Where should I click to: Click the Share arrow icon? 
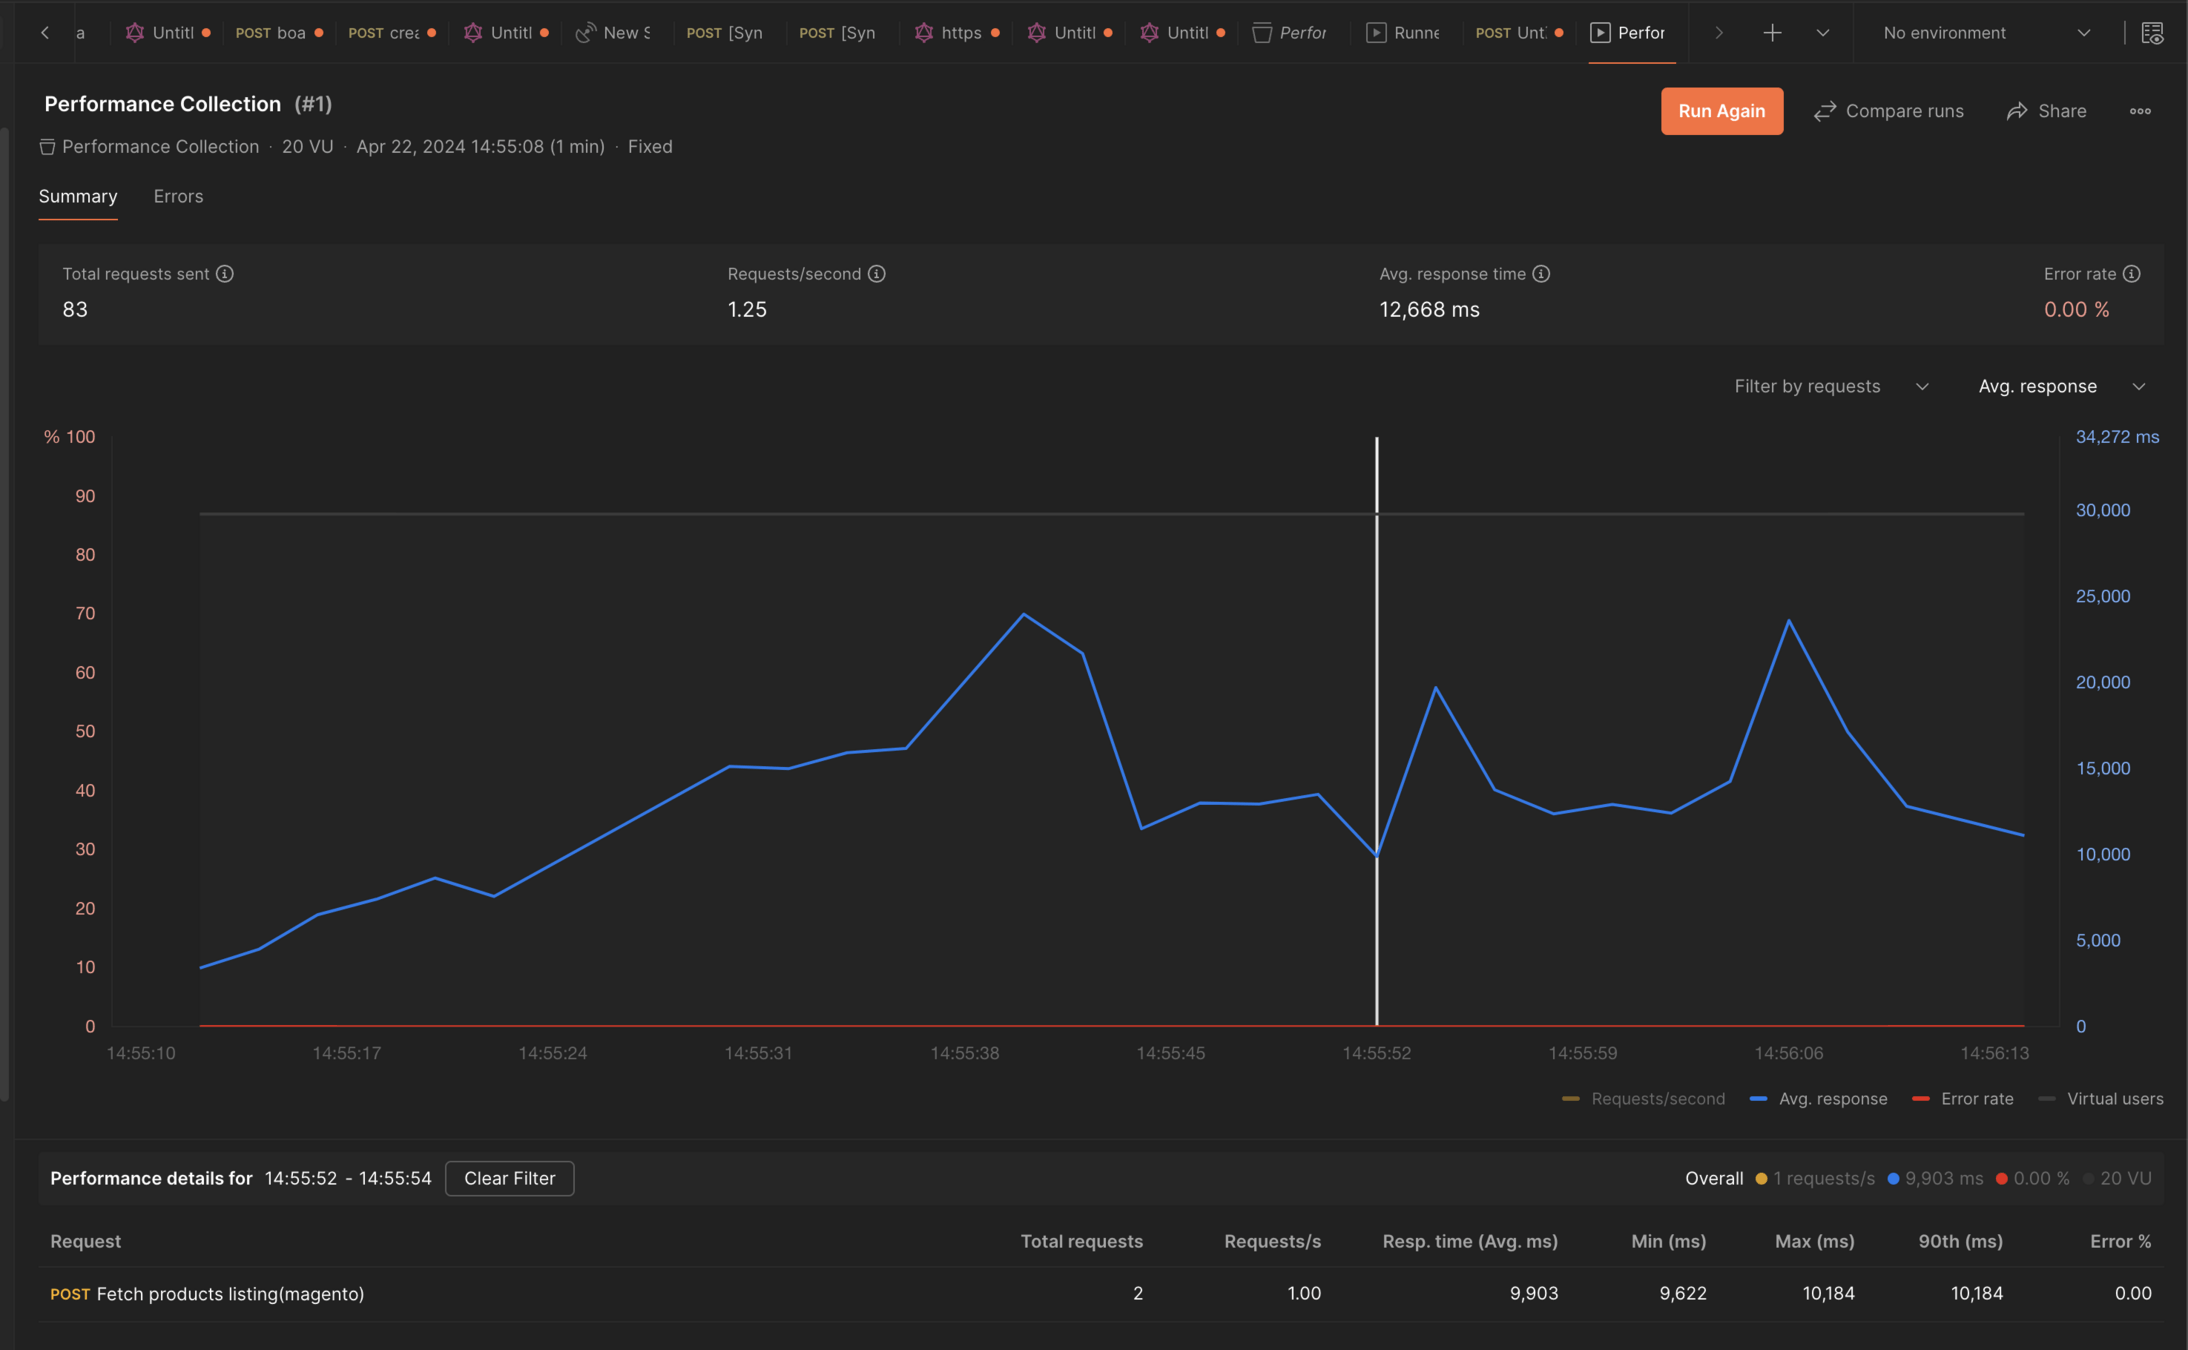pyautogui.click(x=2017, y=111)
